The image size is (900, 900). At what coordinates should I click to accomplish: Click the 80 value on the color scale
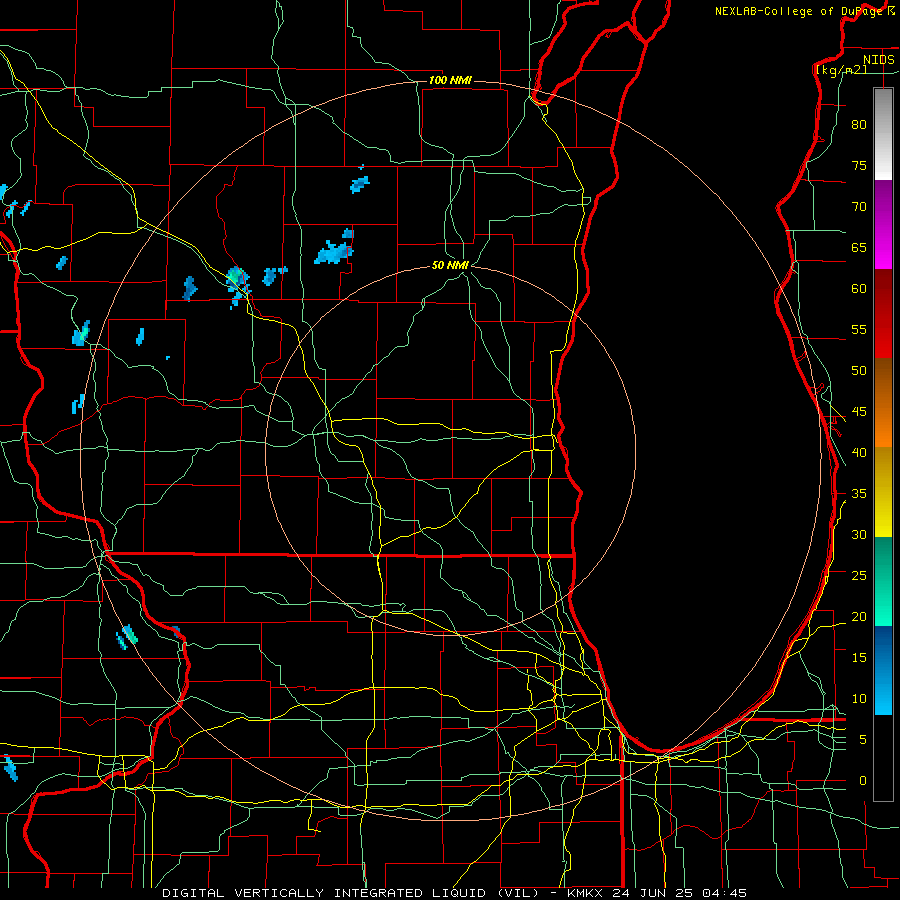point(859,125)
